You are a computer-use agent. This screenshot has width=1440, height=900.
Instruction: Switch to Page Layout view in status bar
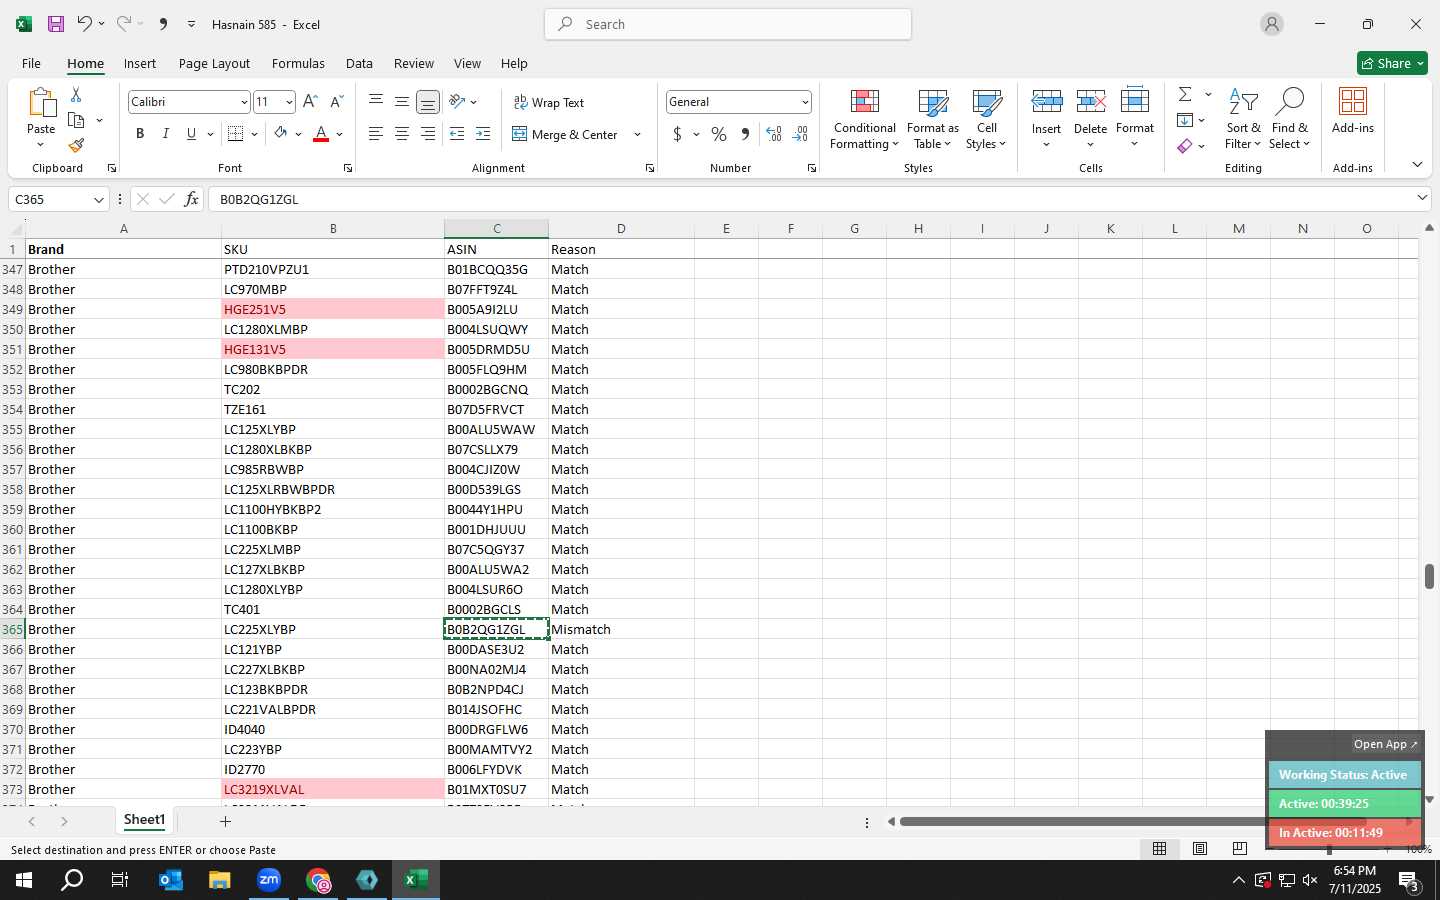[x=1200, y=849]
